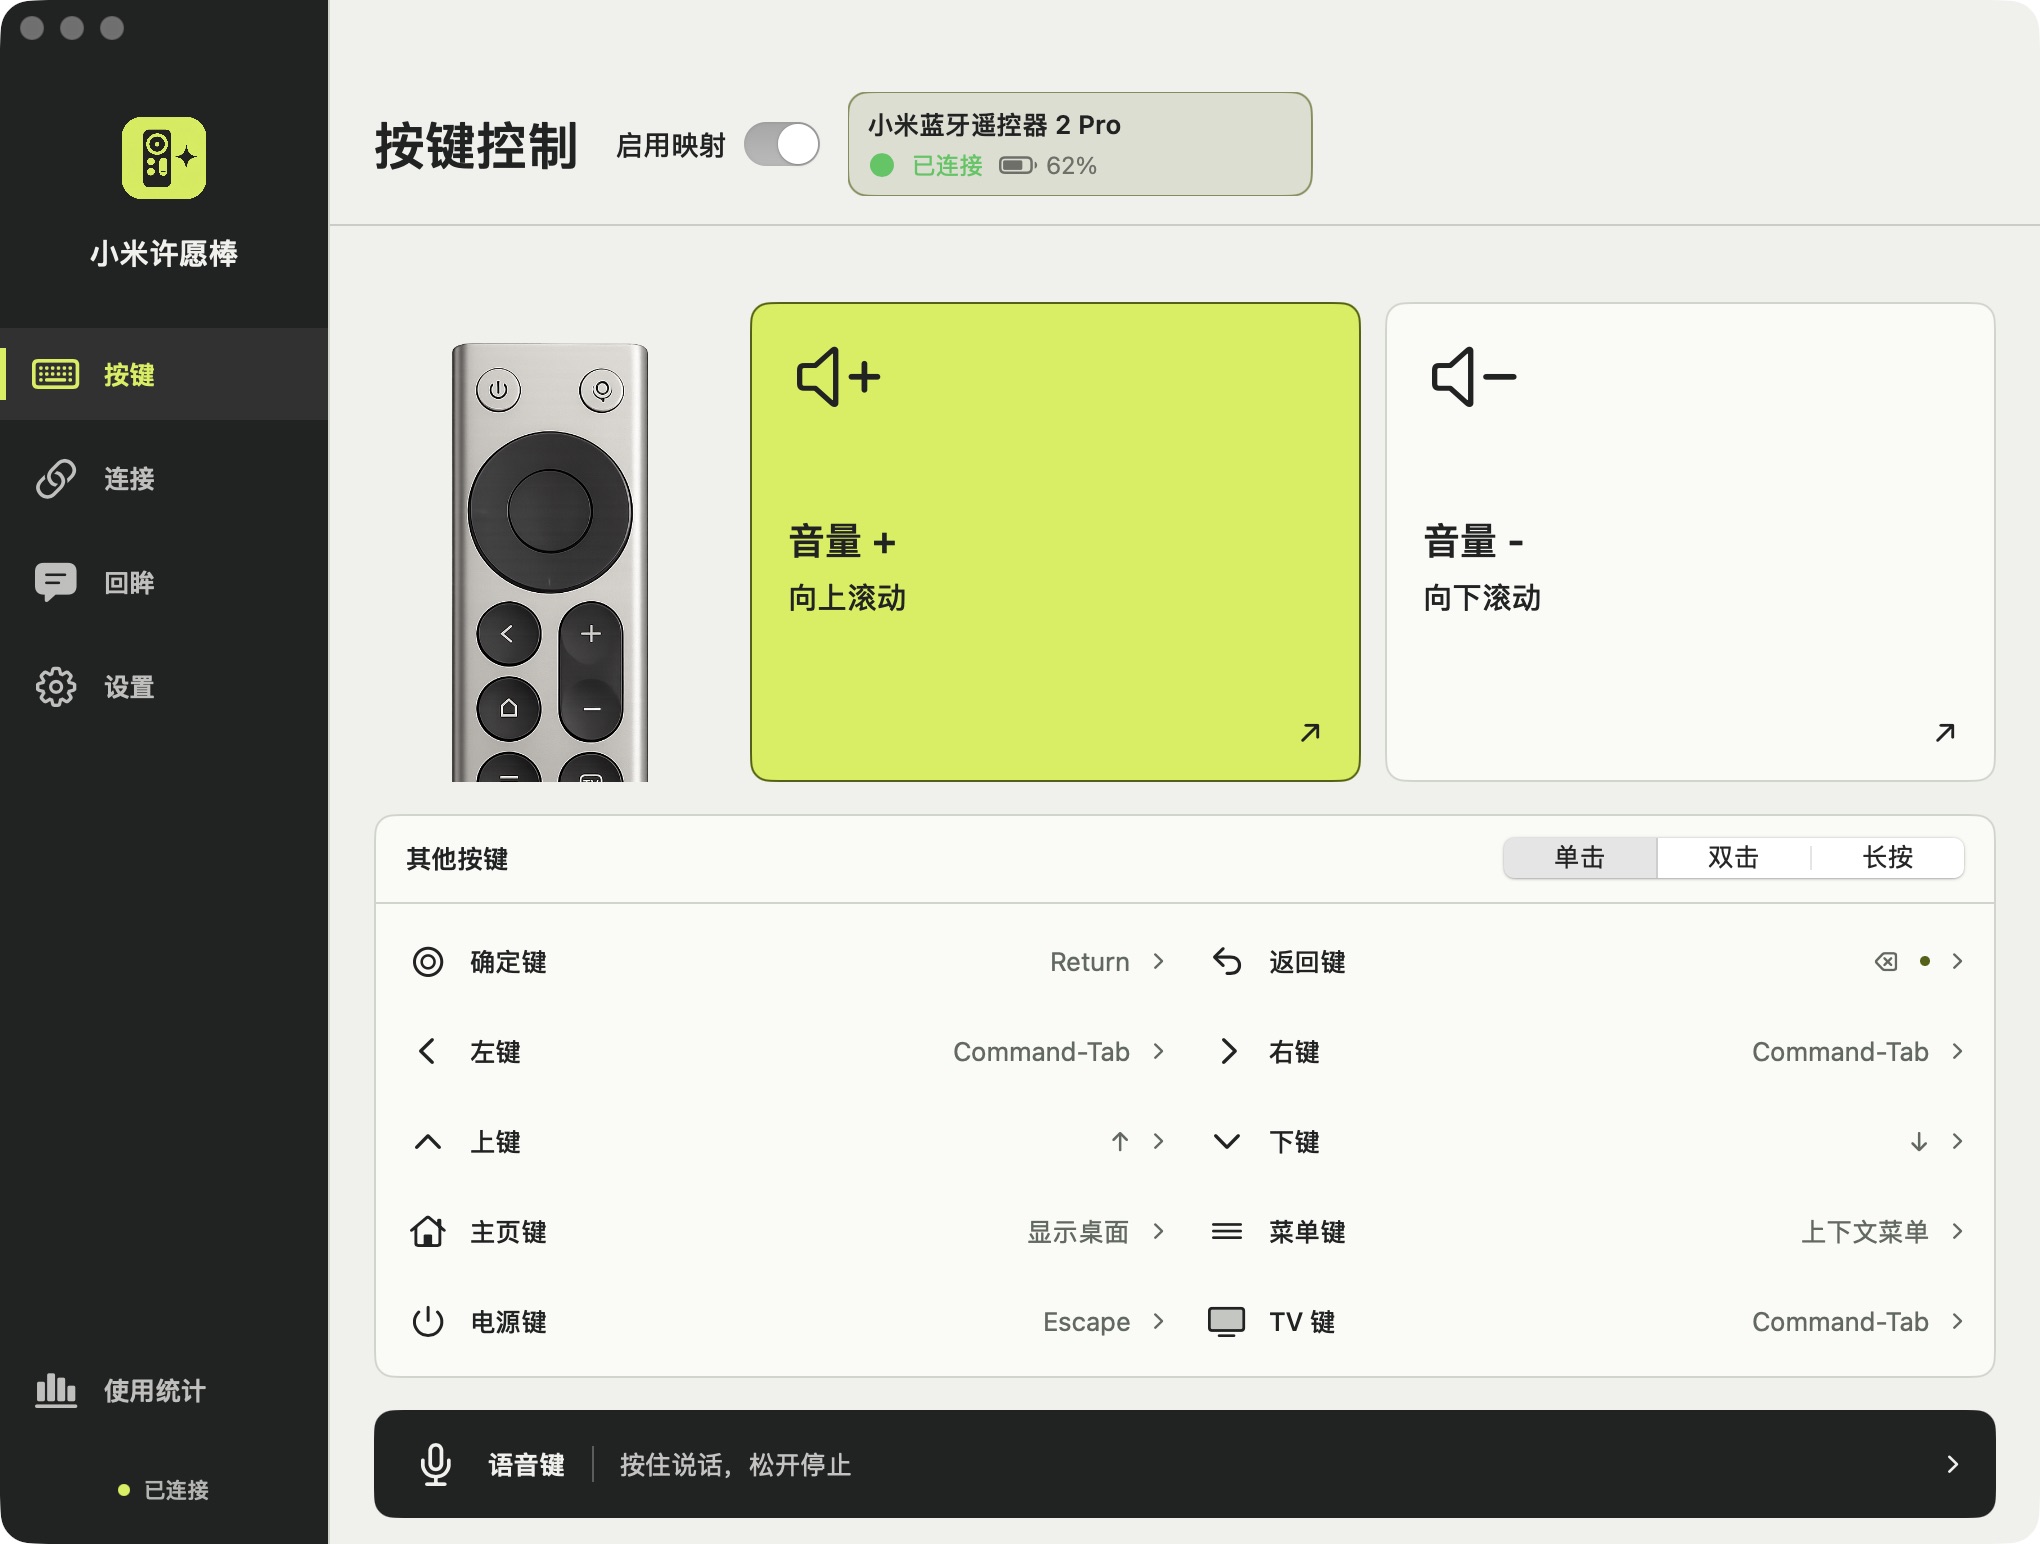Expand the 下键 mapping chevron

(1958, 1141)
